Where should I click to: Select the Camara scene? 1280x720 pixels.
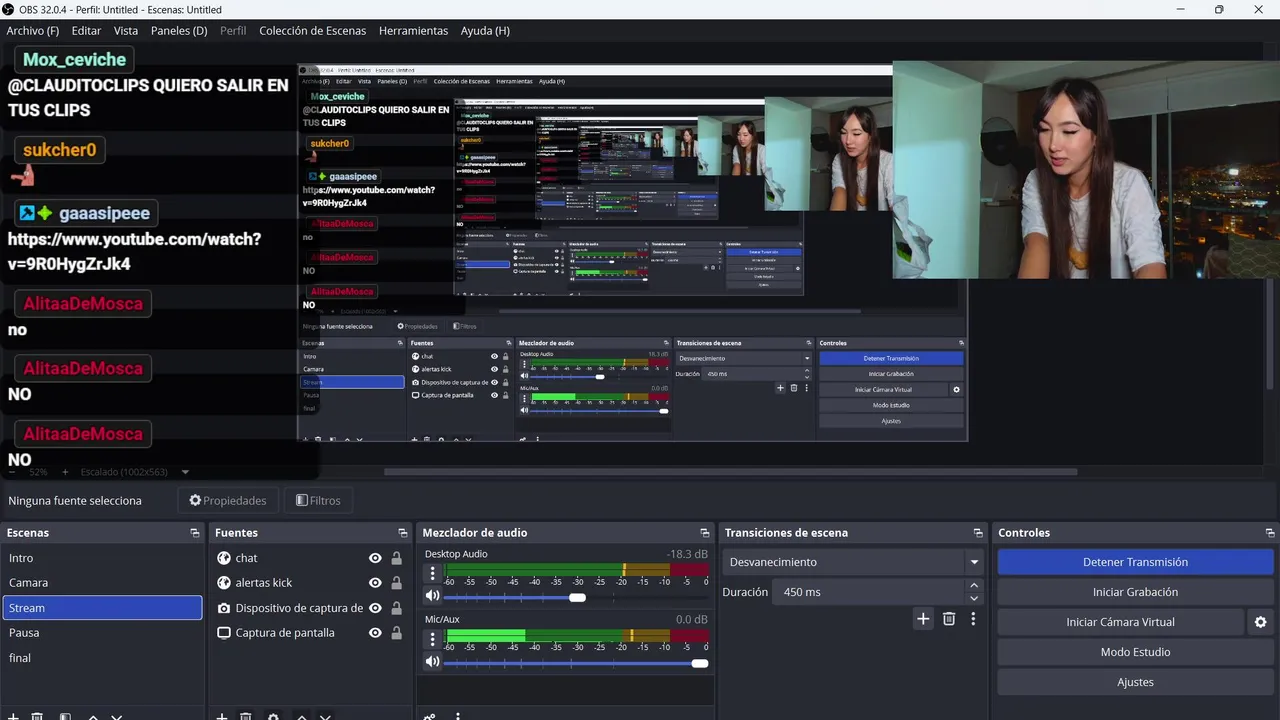point(102,583)
